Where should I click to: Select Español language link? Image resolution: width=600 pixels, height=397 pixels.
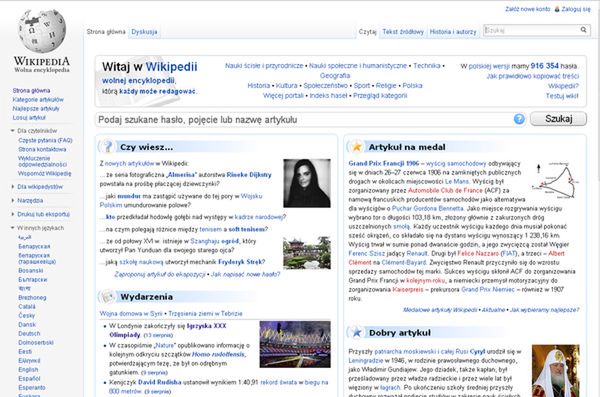pyautogui.click(x=29, y=379)
